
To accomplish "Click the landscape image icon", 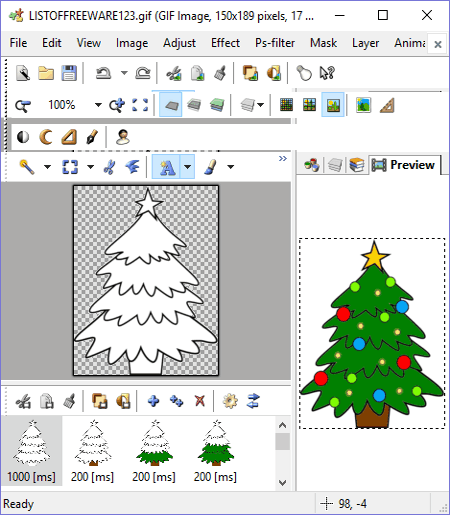I will point(363,105).
